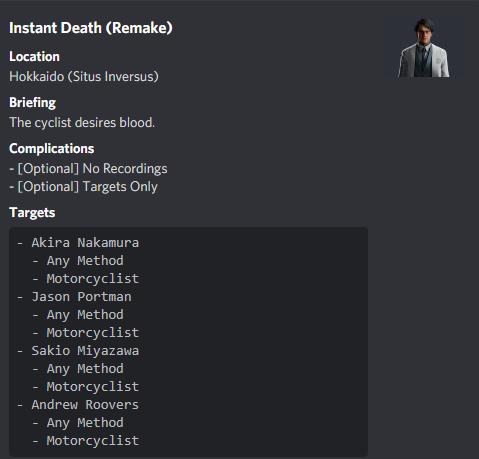Click the cyclist desires blood text
The height and width of the screenshot is (459, 479).
coord(82,122)
